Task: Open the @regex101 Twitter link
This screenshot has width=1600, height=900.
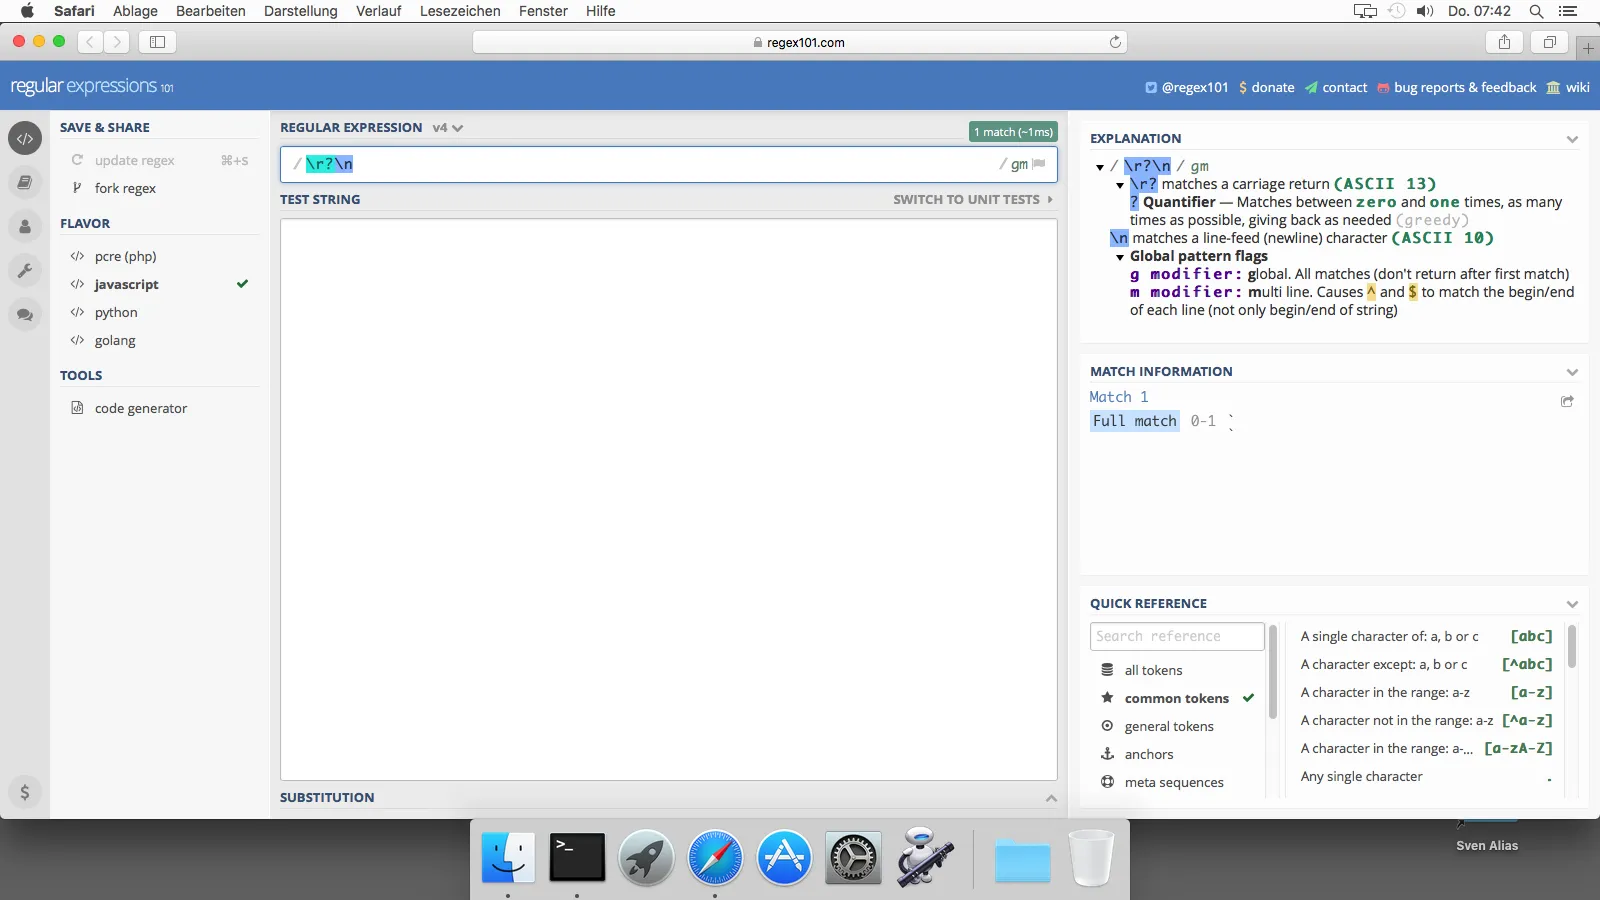Action: 1187,88
